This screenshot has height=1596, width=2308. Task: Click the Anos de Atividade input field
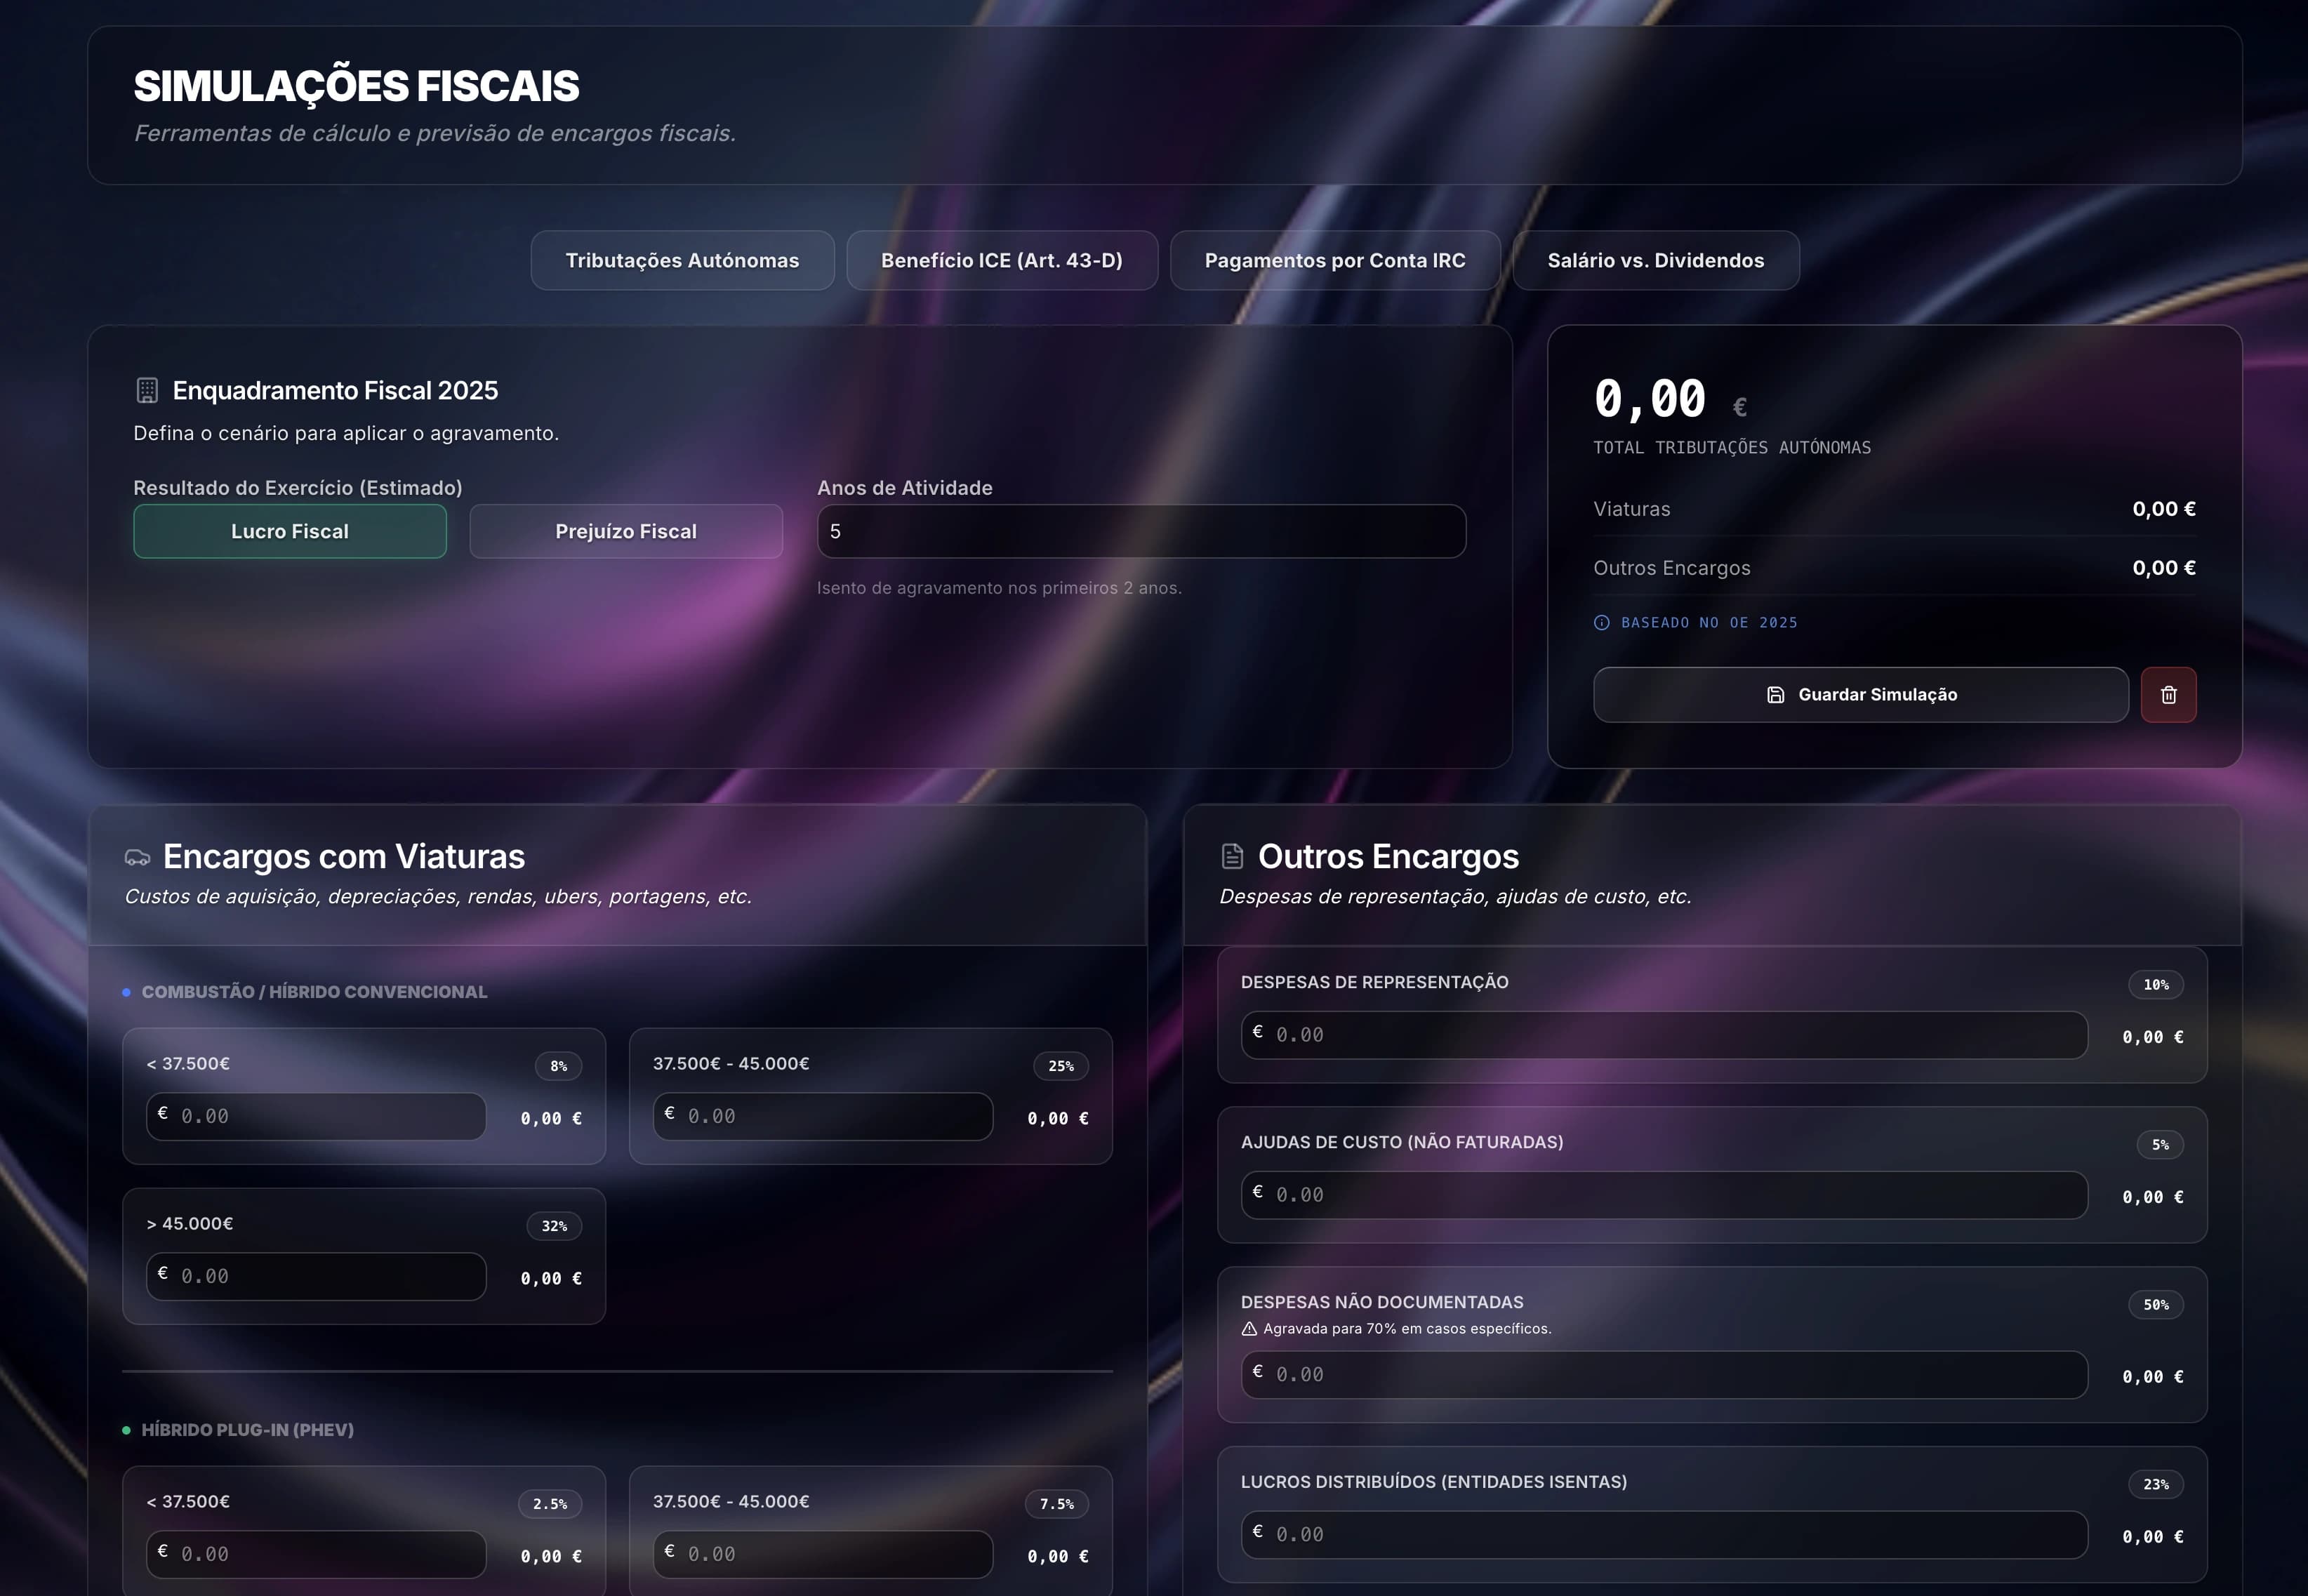coord(1141,531)
